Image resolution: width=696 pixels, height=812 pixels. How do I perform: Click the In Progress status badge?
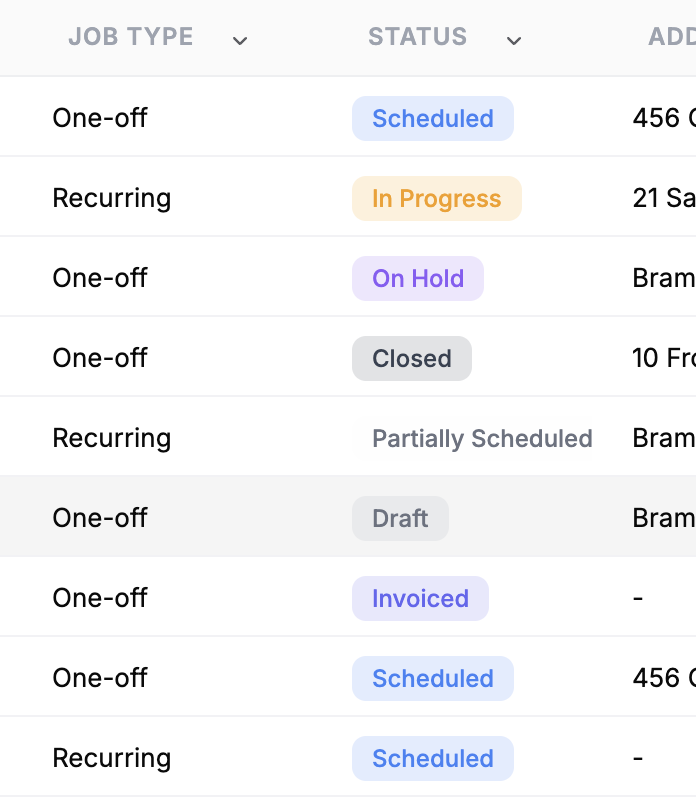[437, 198]
